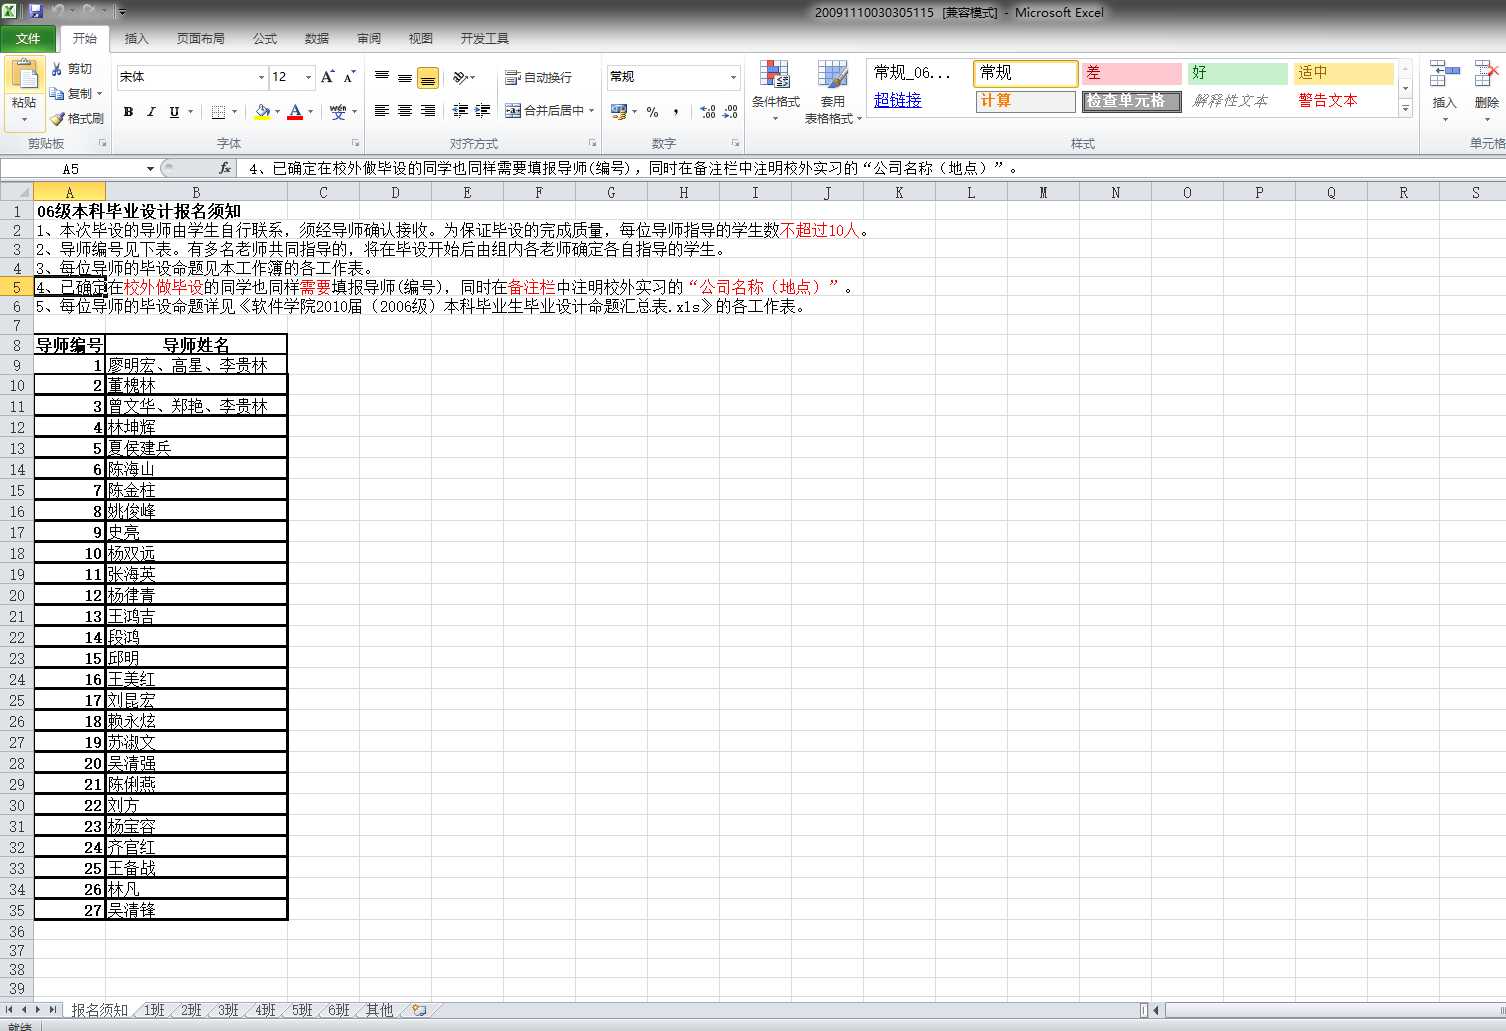The width and height of the screenshot is (1506, 1031).
Task: Switch to the 插入 (Insert) ribbon tab
Action: coord(136,38)
